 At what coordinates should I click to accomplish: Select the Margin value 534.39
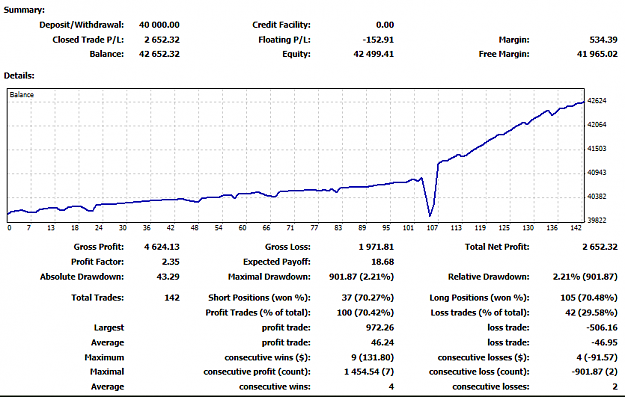point(603,40)
